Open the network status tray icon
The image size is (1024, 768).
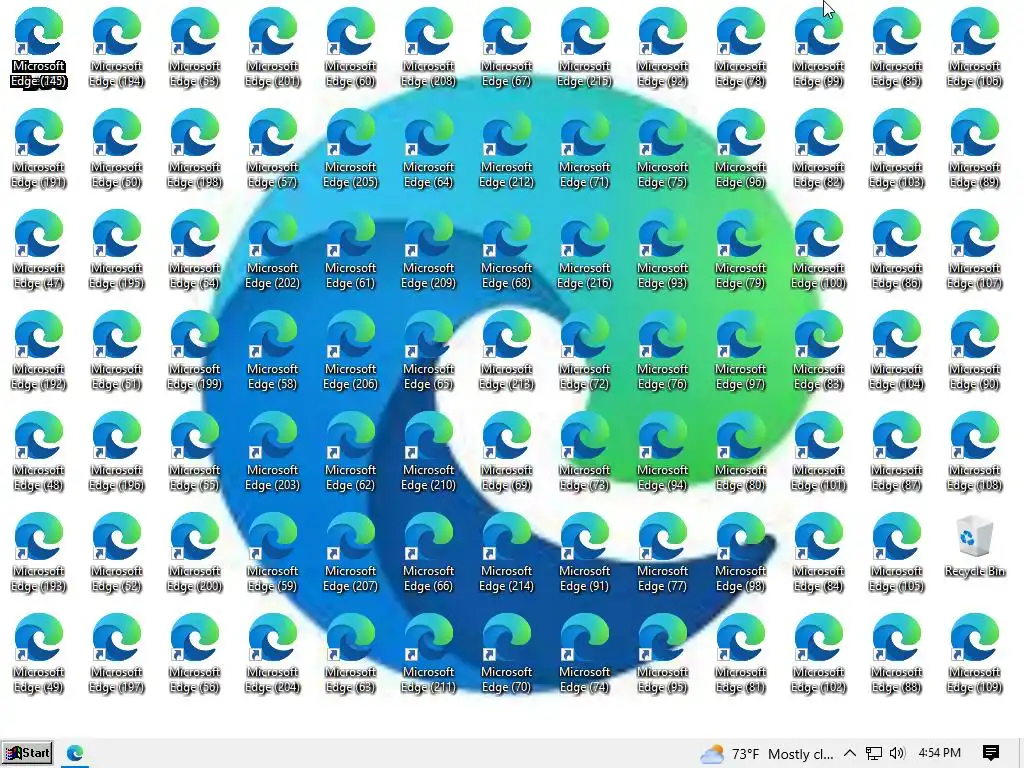click(873, 754)
